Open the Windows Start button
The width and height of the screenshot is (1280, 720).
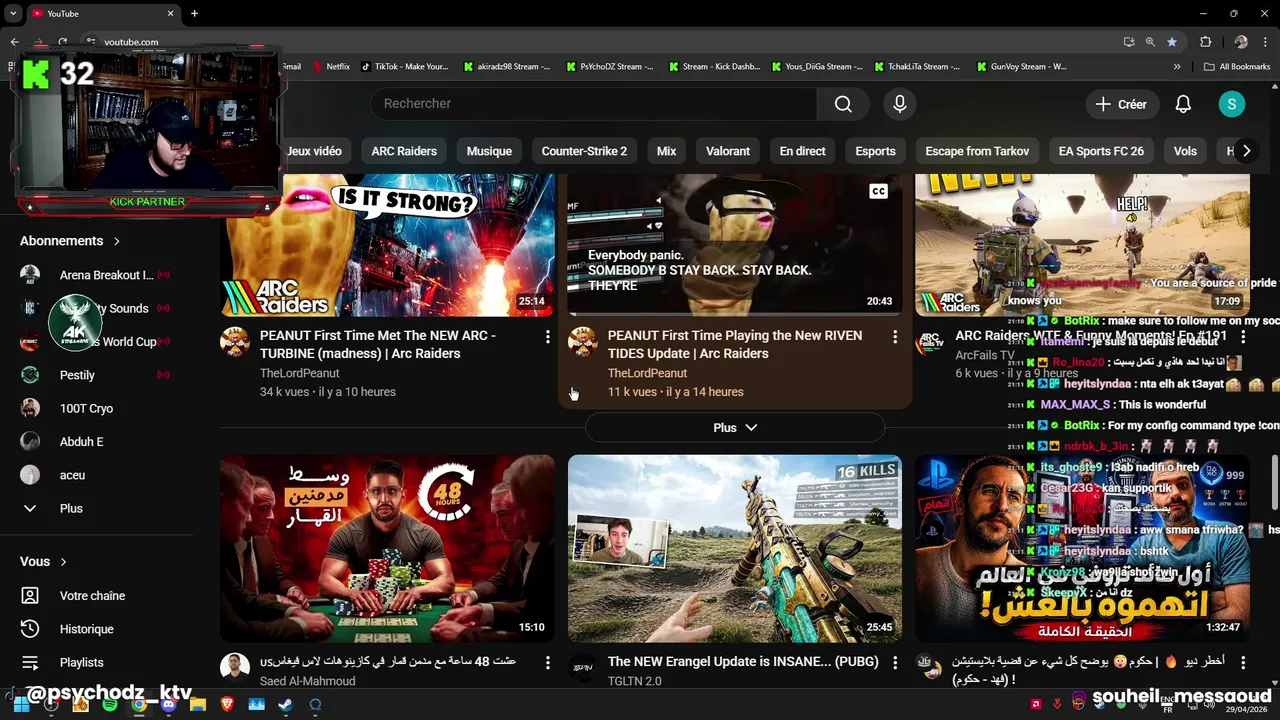pyautogui.click(x=20, y=705)
